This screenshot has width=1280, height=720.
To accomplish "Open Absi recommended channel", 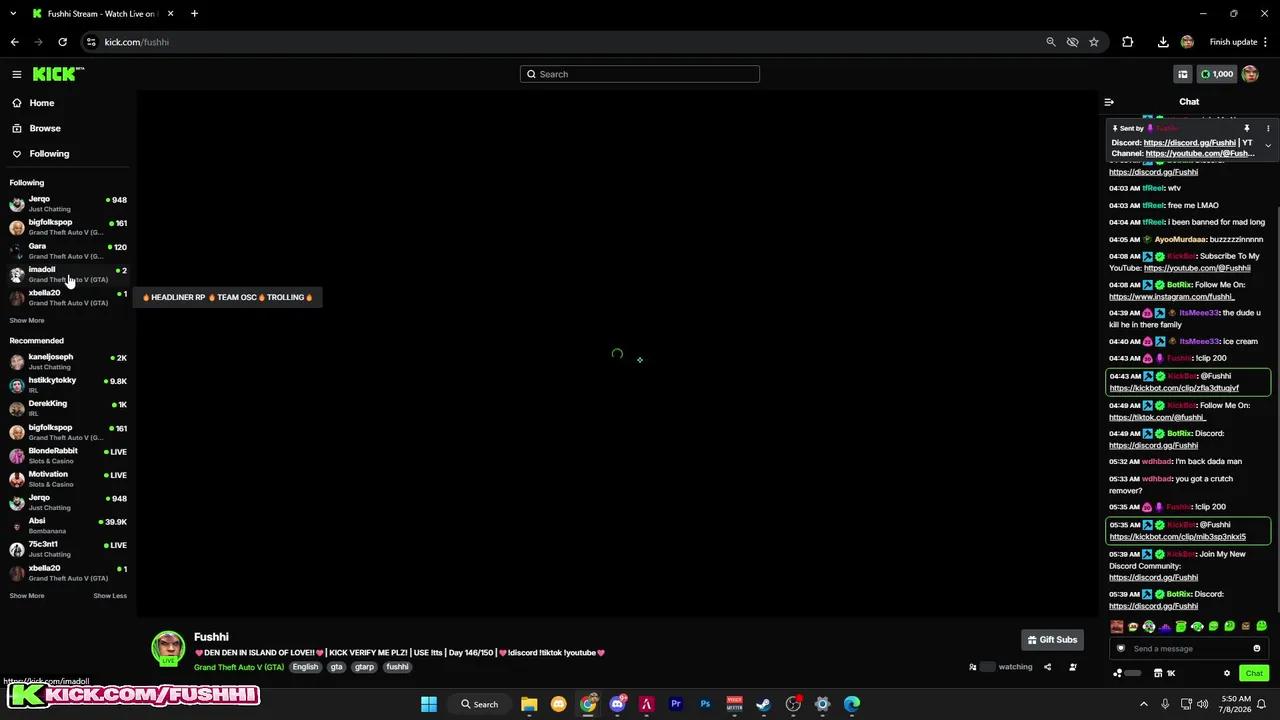I will 68,526.
